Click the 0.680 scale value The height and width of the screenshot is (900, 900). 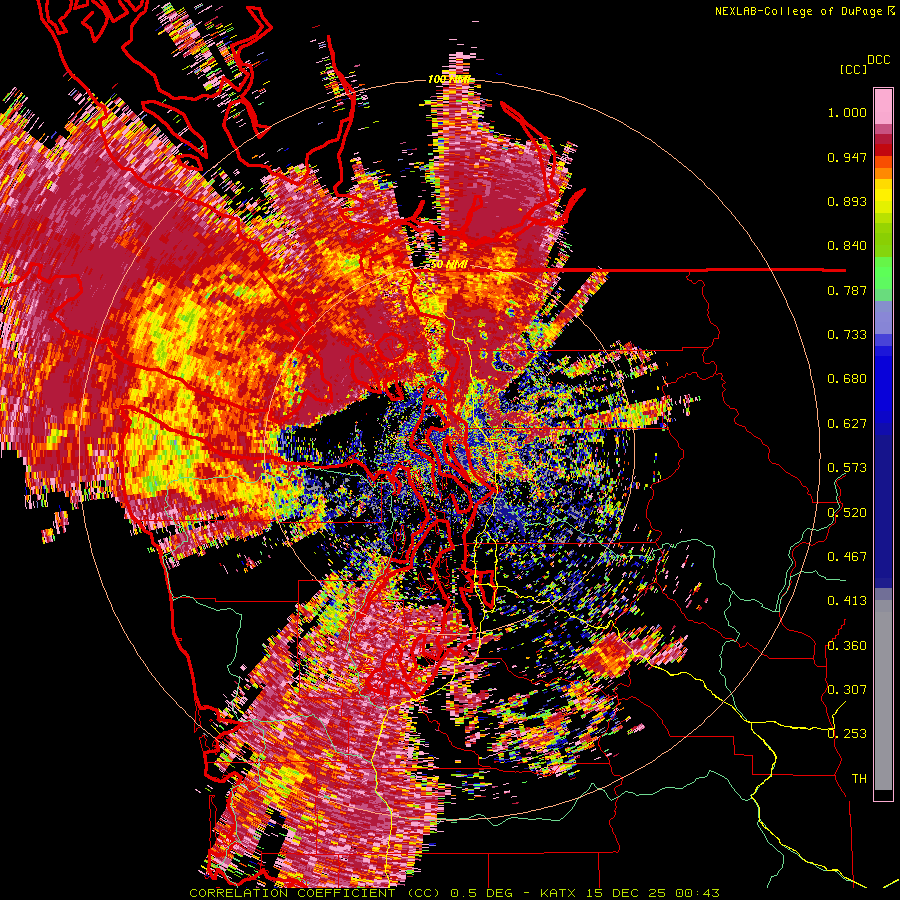[847, 379]
